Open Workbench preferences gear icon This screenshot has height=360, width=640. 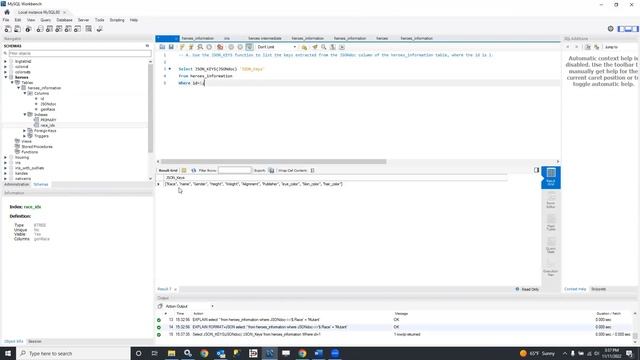[x=611, y=29]
